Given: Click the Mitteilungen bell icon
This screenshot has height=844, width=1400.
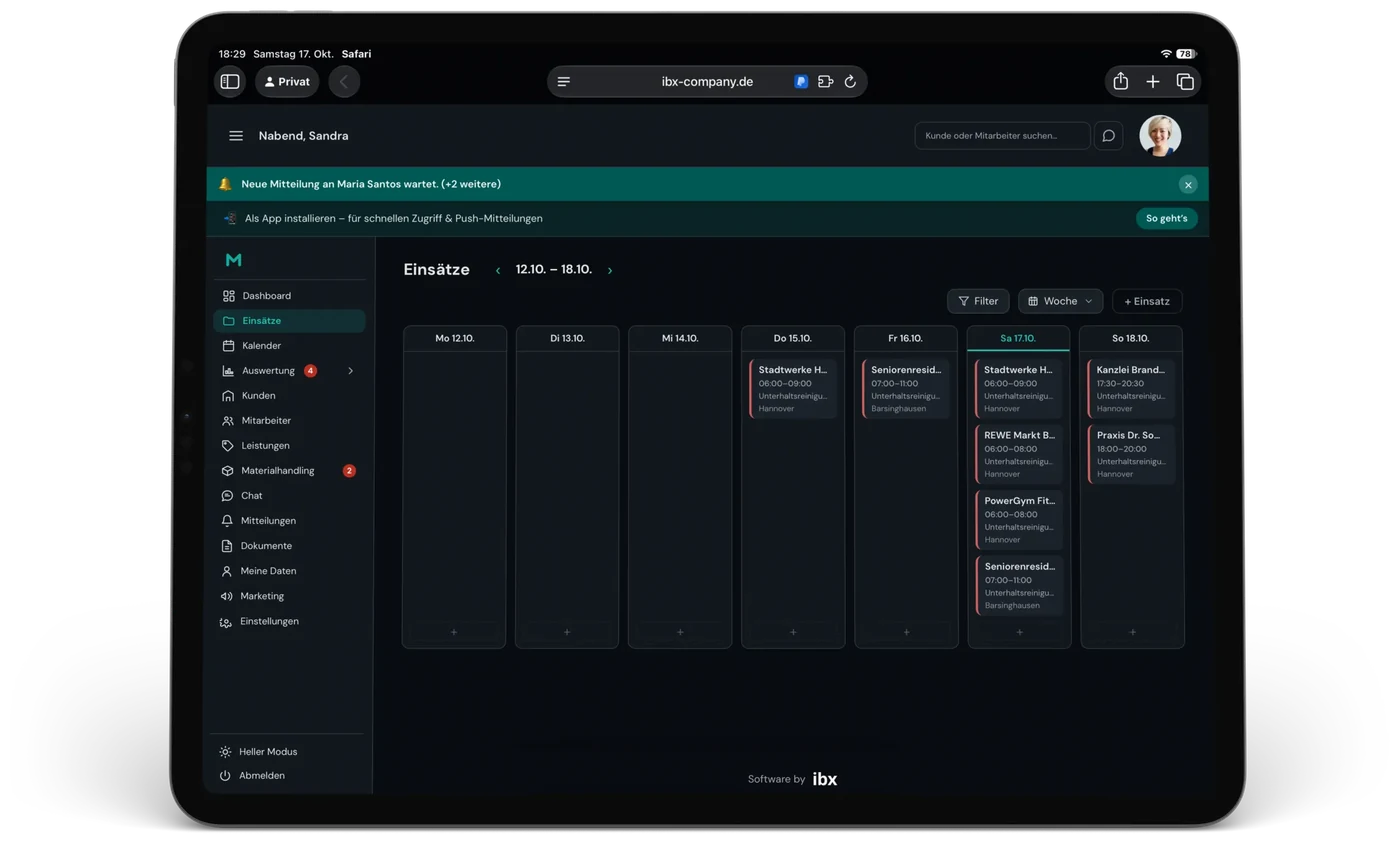Looking at the screenshot, I should click(227, 521).
